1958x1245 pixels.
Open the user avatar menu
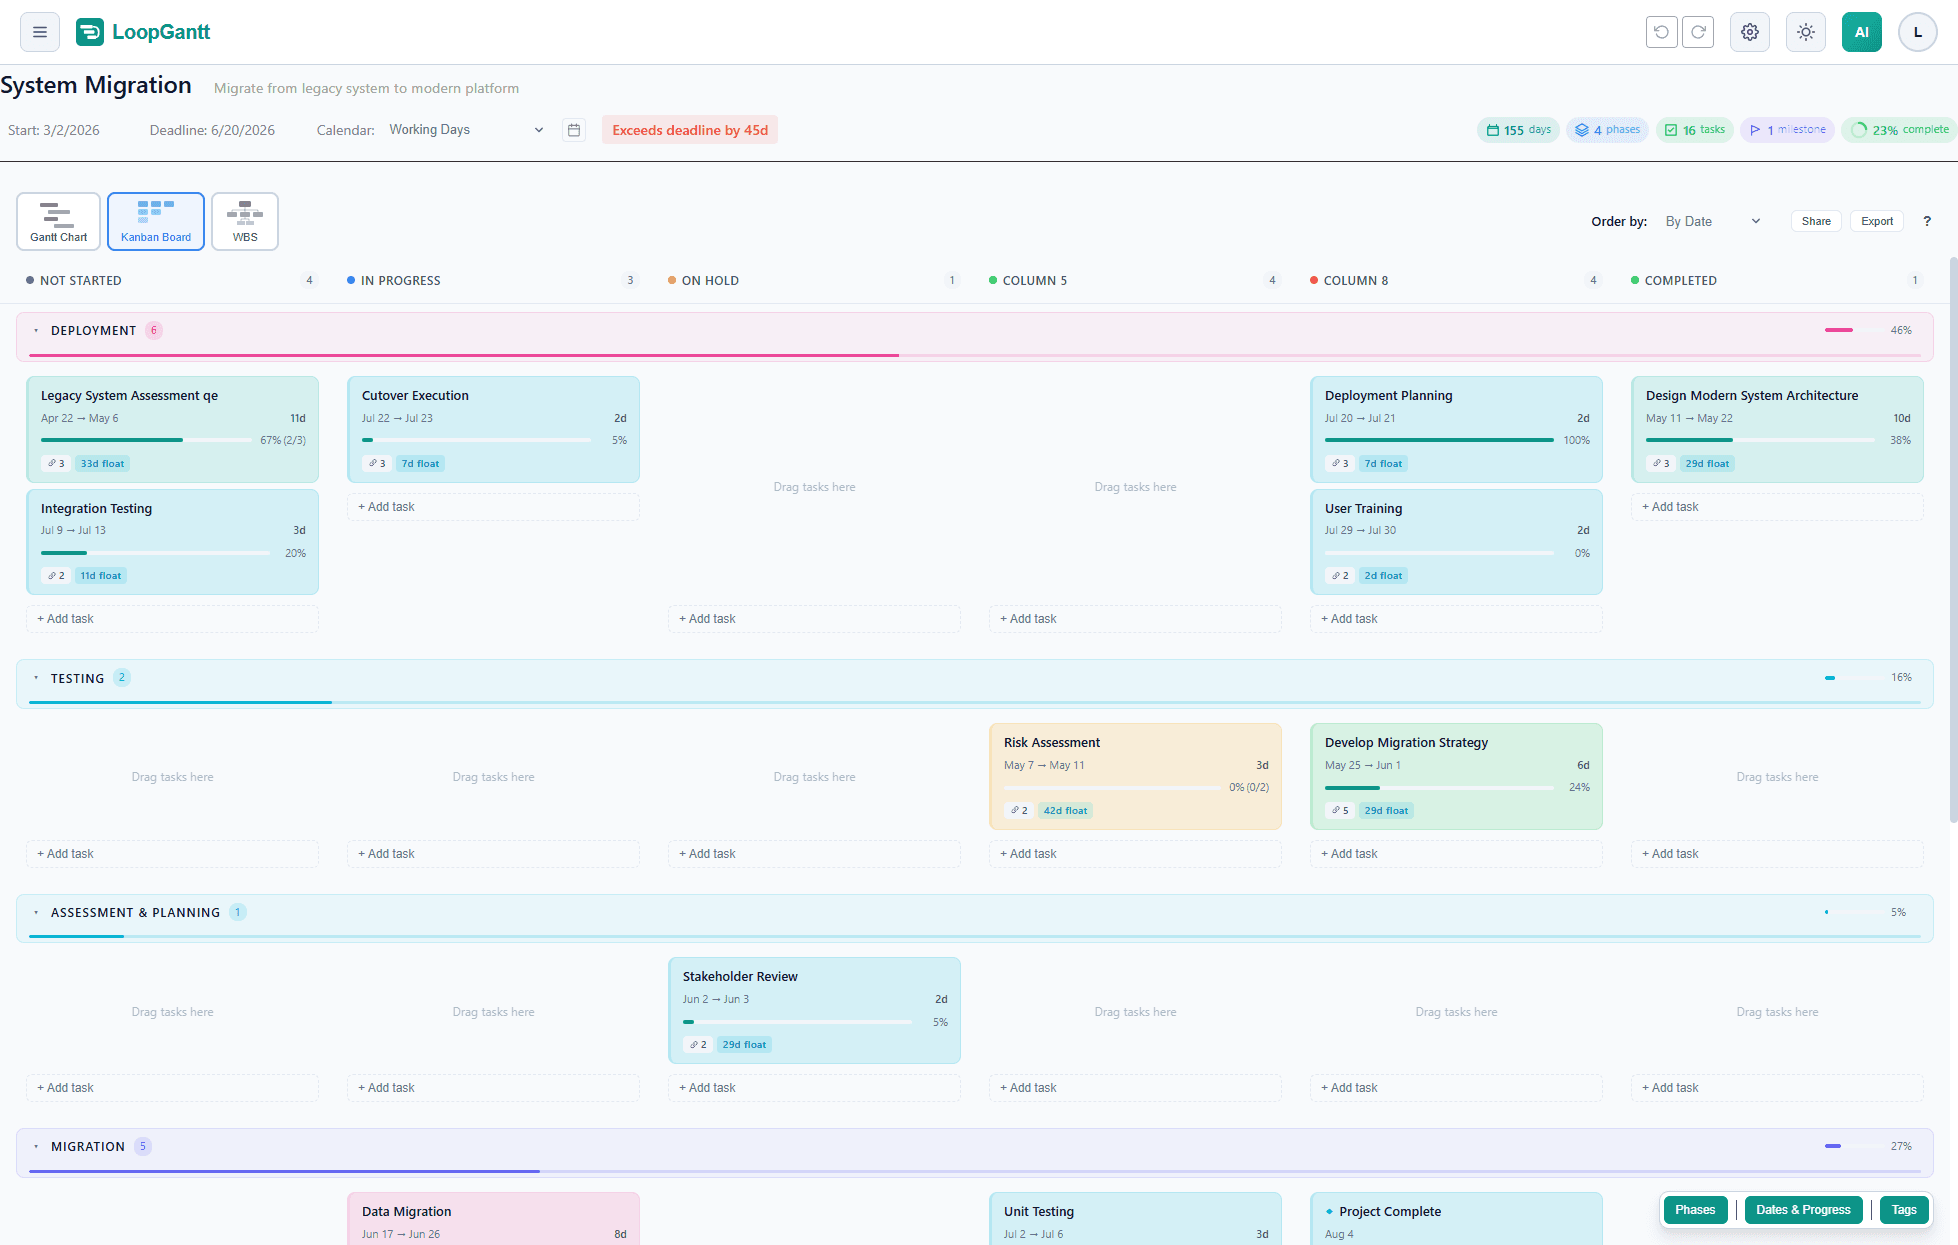point(1918,31)
